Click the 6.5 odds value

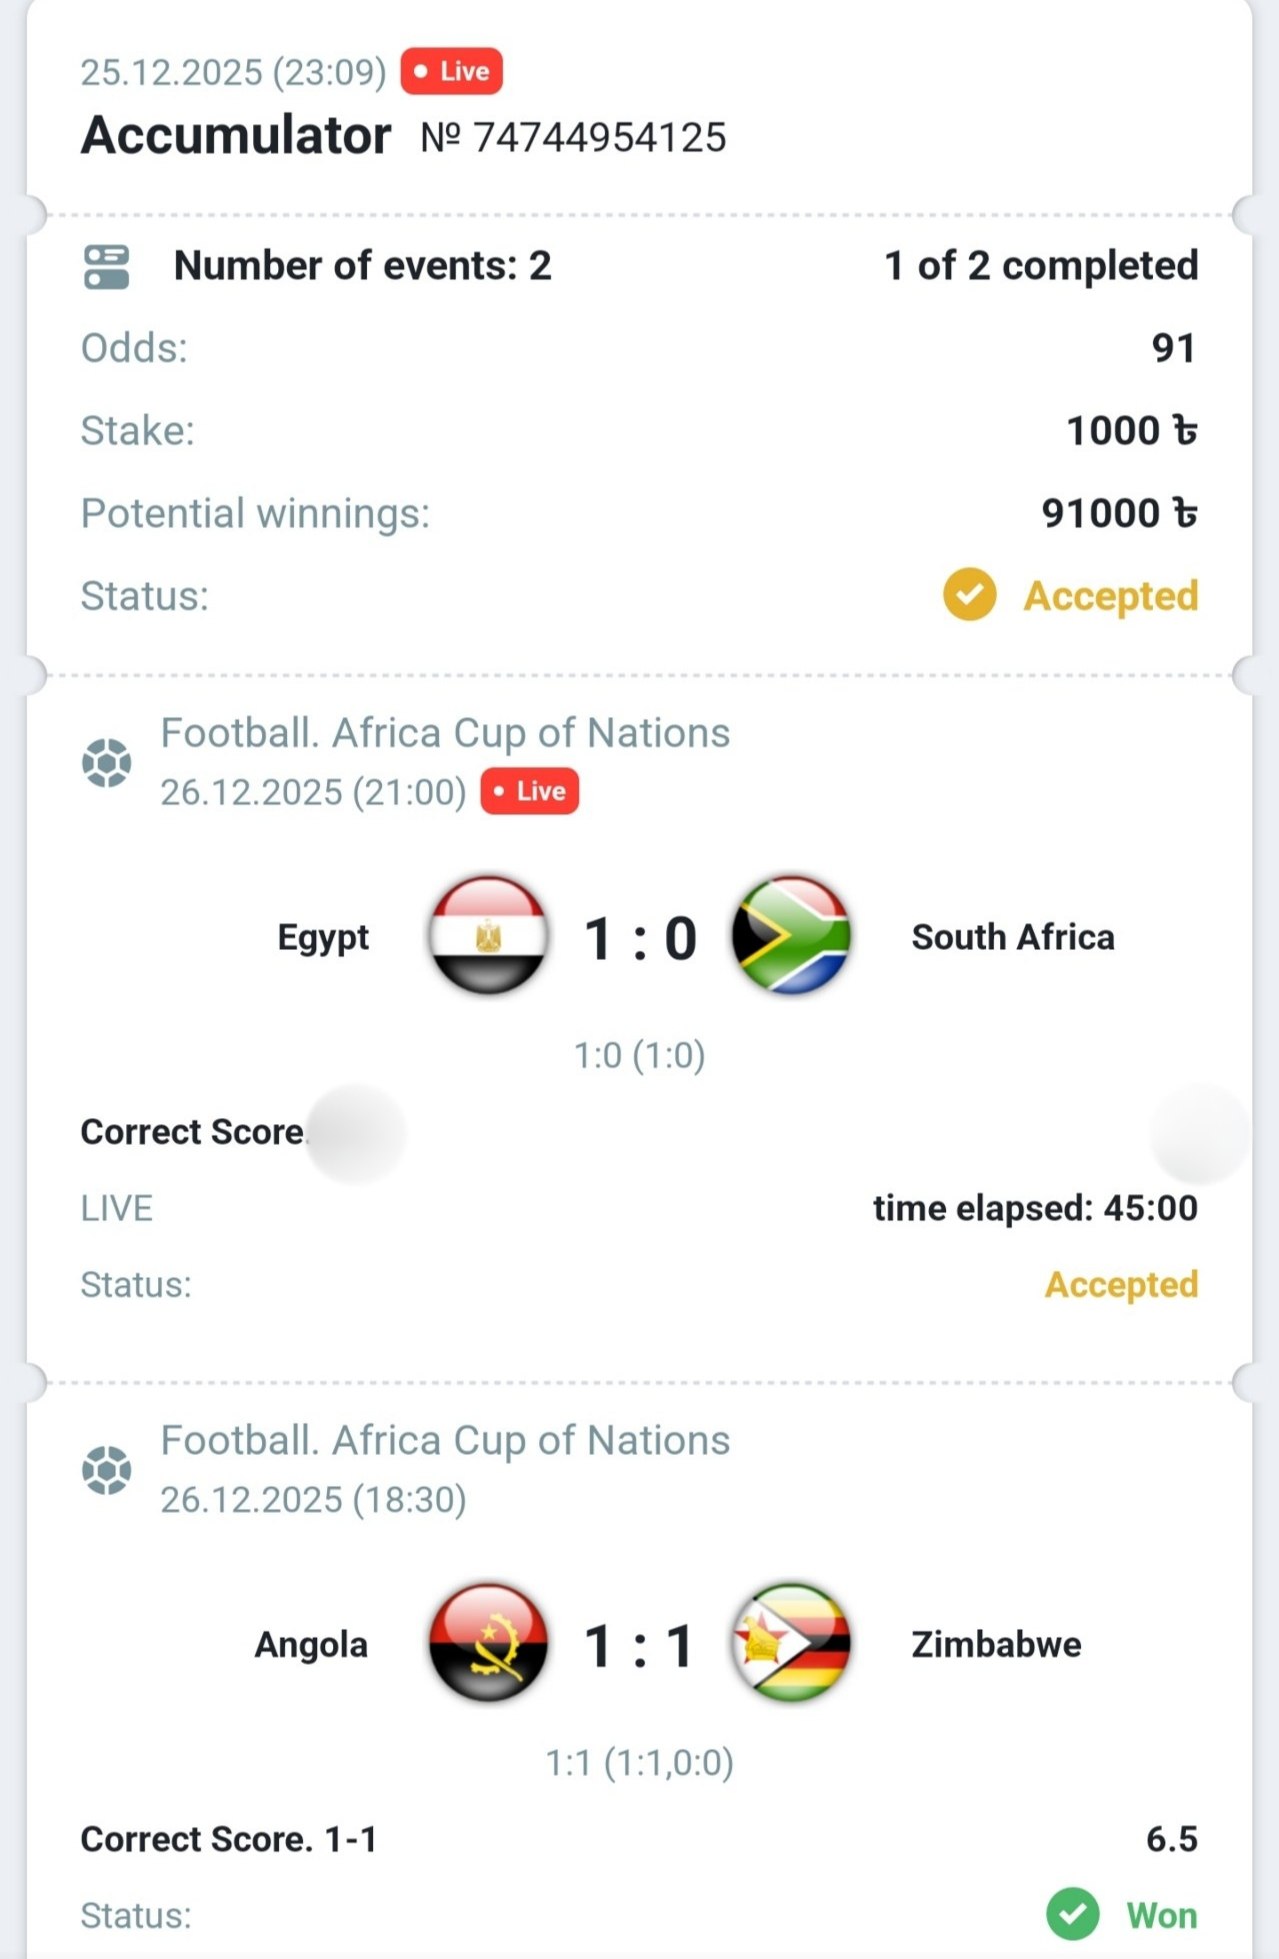coord(1171,1839)
